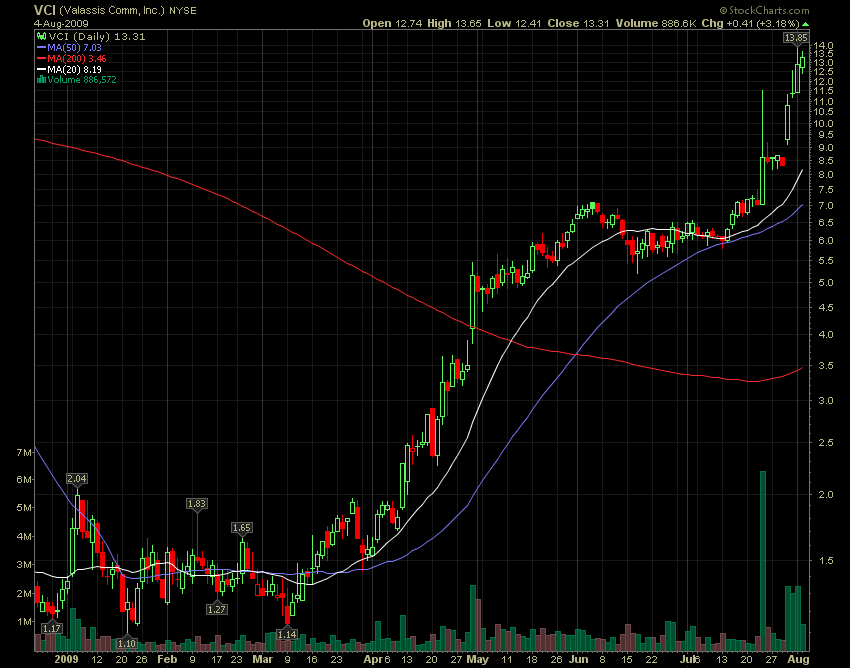
Task: Click the Low 12.41 value
Action: [515, 23]
